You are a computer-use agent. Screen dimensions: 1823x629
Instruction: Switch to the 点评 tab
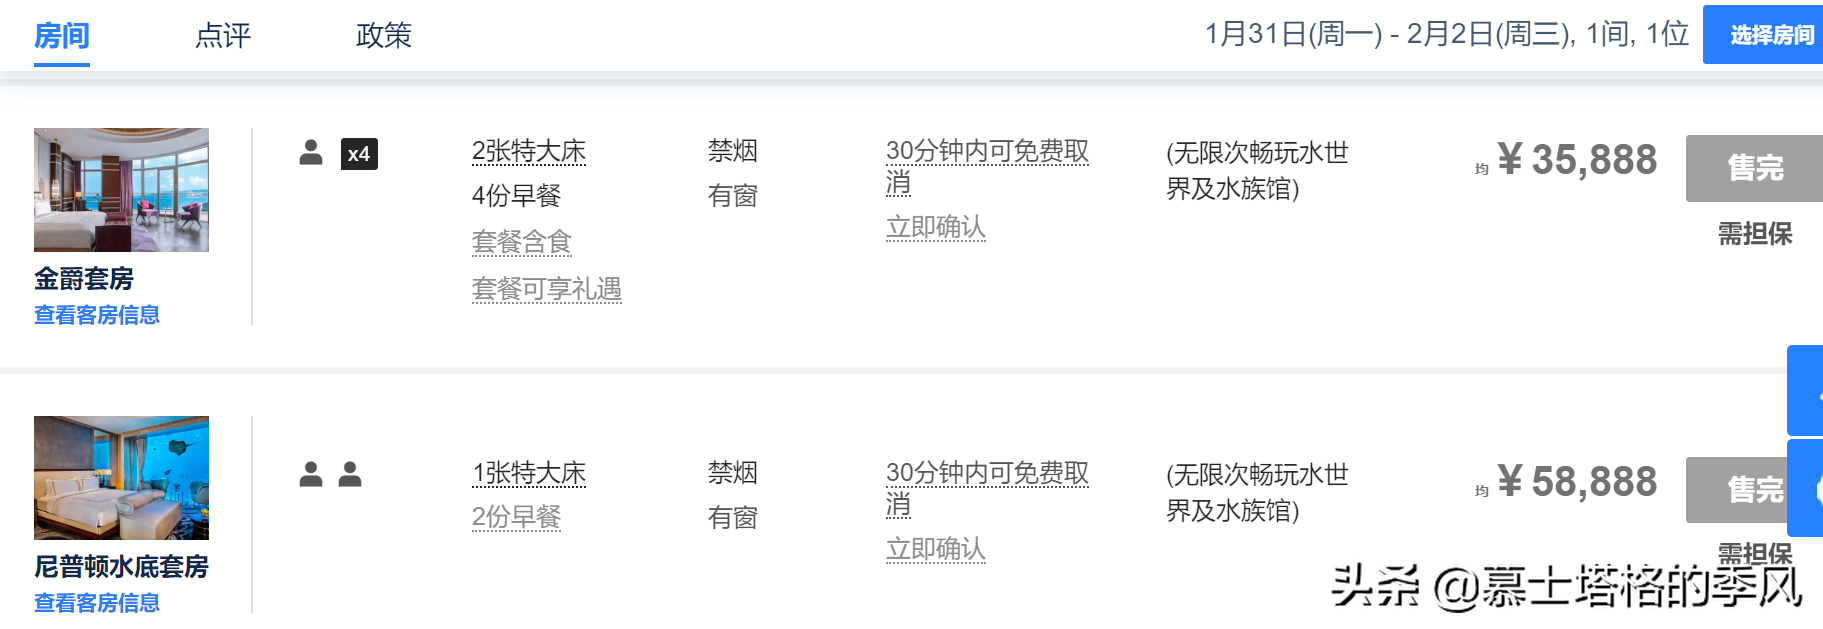point(223,36)
